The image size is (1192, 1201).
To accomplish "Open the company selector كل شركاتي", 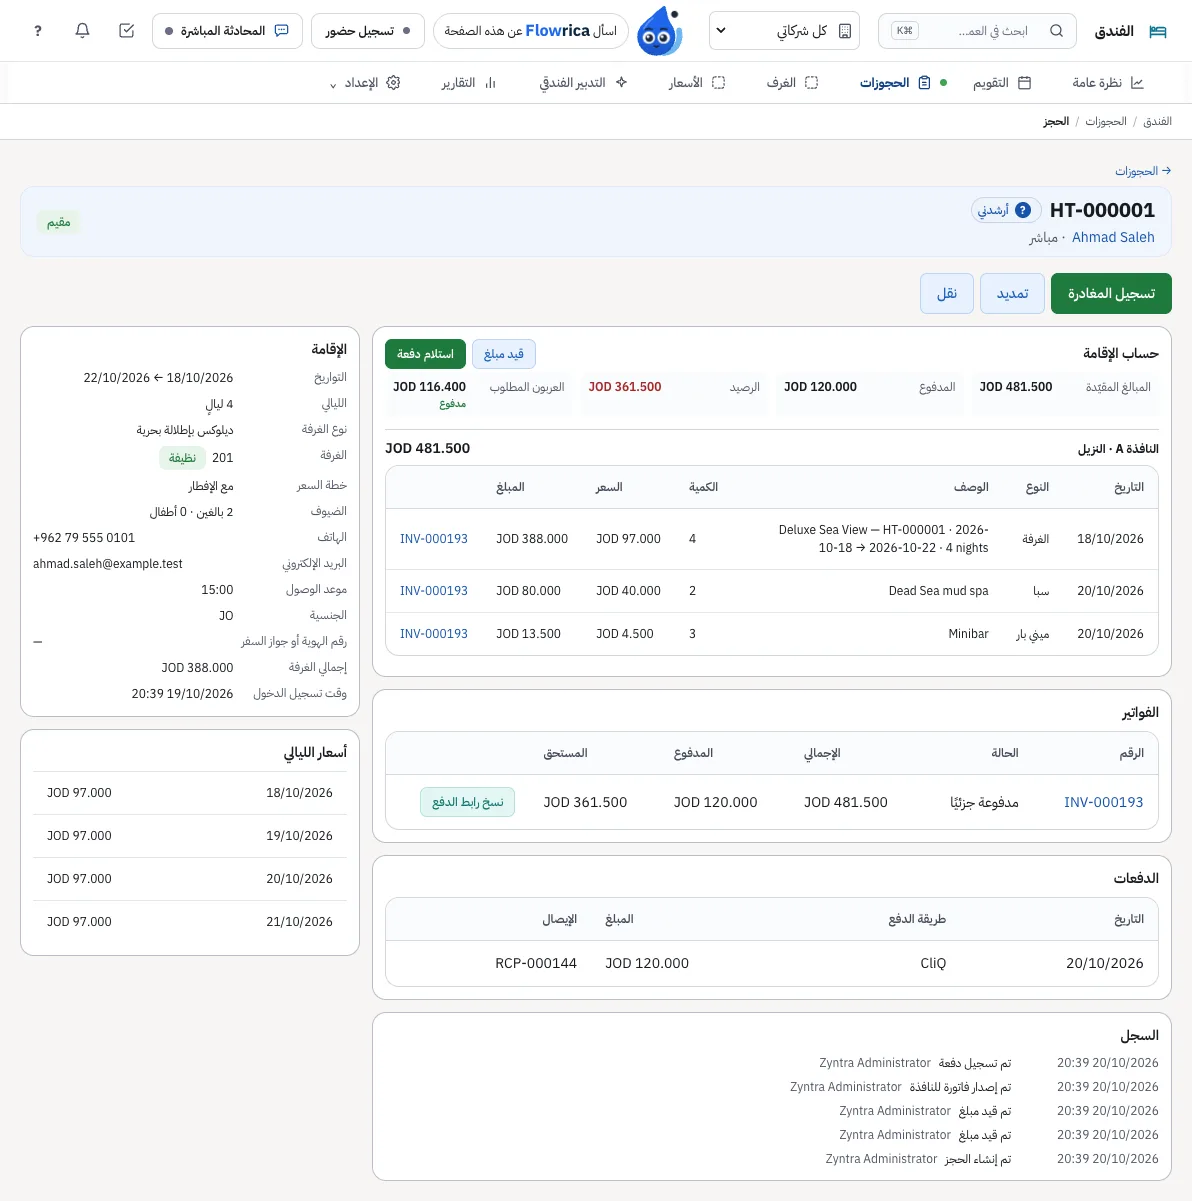I will (785, 31).
